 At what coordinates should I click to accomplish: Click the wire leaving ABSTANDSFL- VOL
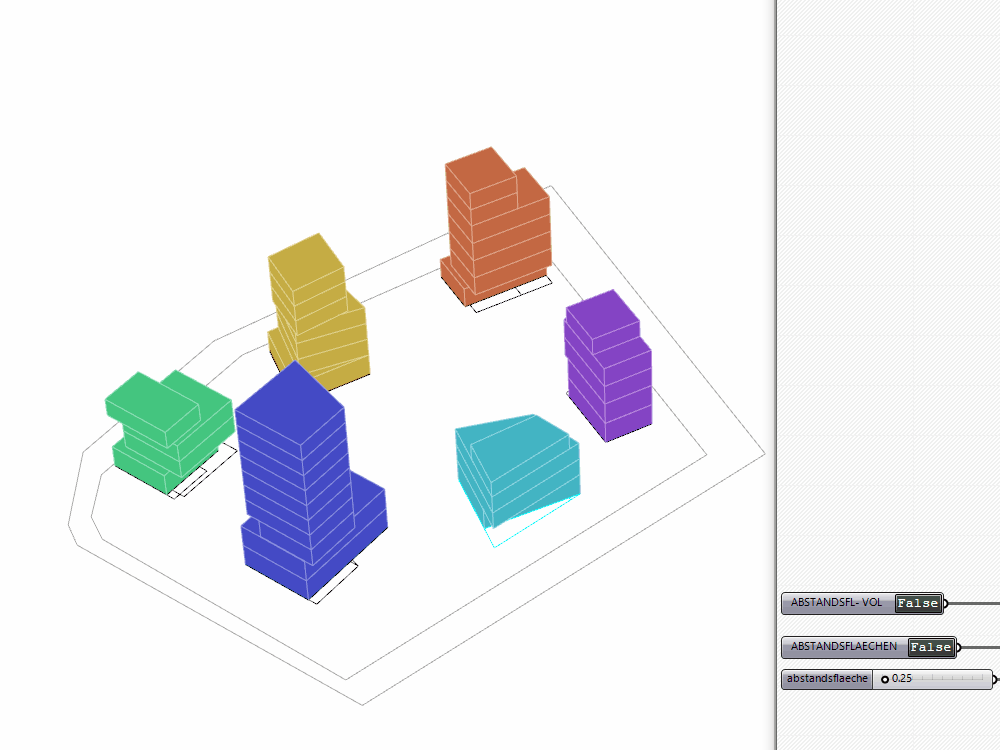click(x=975, y=603)
